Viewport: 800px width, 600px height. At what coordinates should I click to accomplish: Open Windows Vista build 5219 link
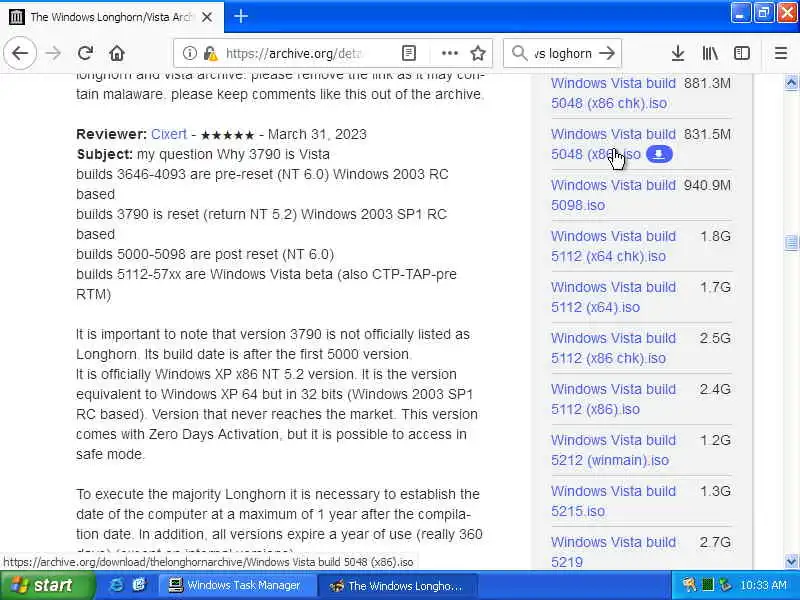pyautogui.click(x=613, y=552)
